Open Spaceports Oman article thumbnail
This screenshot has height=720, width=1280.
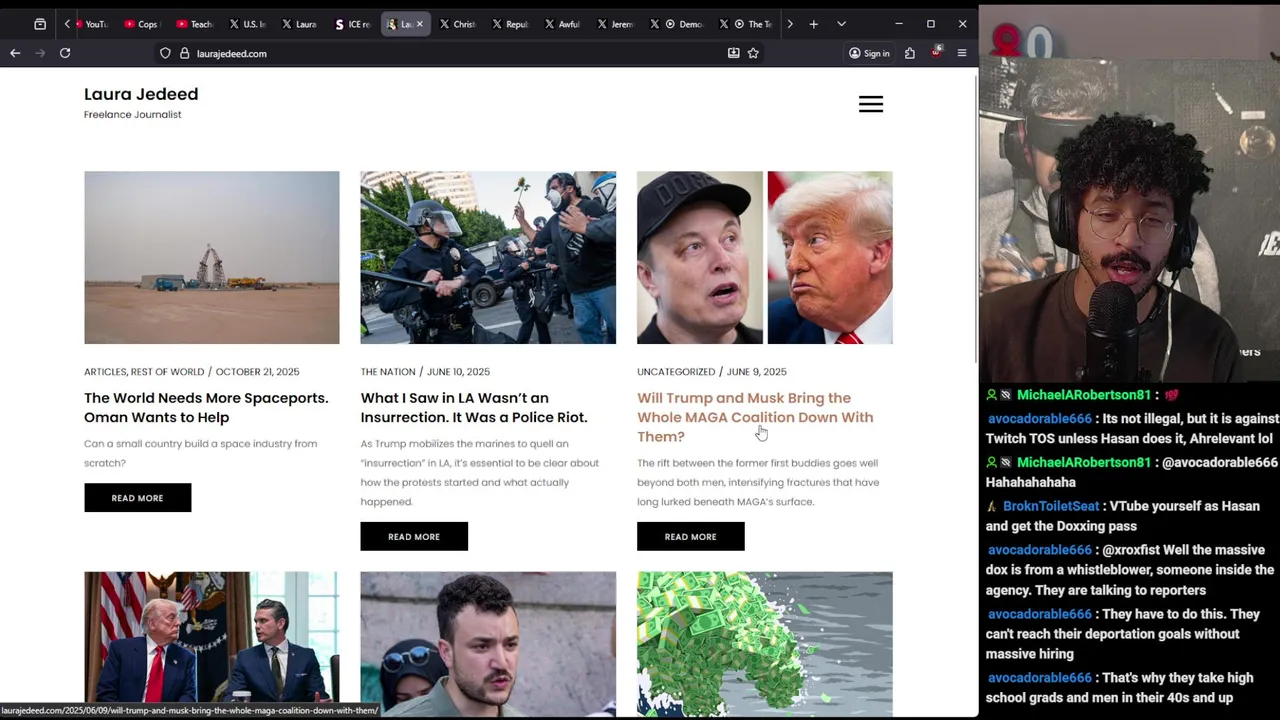click(x=212, y=258)
